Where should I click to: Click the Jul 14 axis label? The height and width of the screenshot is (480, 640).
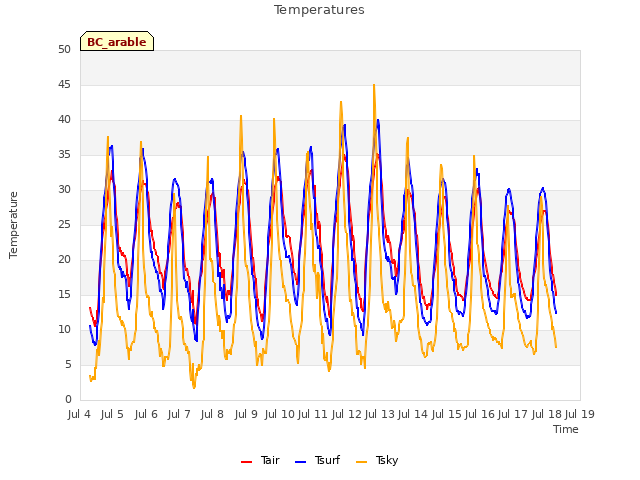coord(413,414)
